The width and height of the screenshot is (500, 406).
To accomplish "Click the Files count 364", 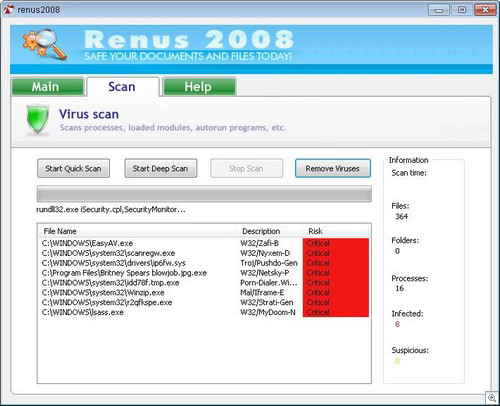I will pyautogui.click(x=401, y=216).
